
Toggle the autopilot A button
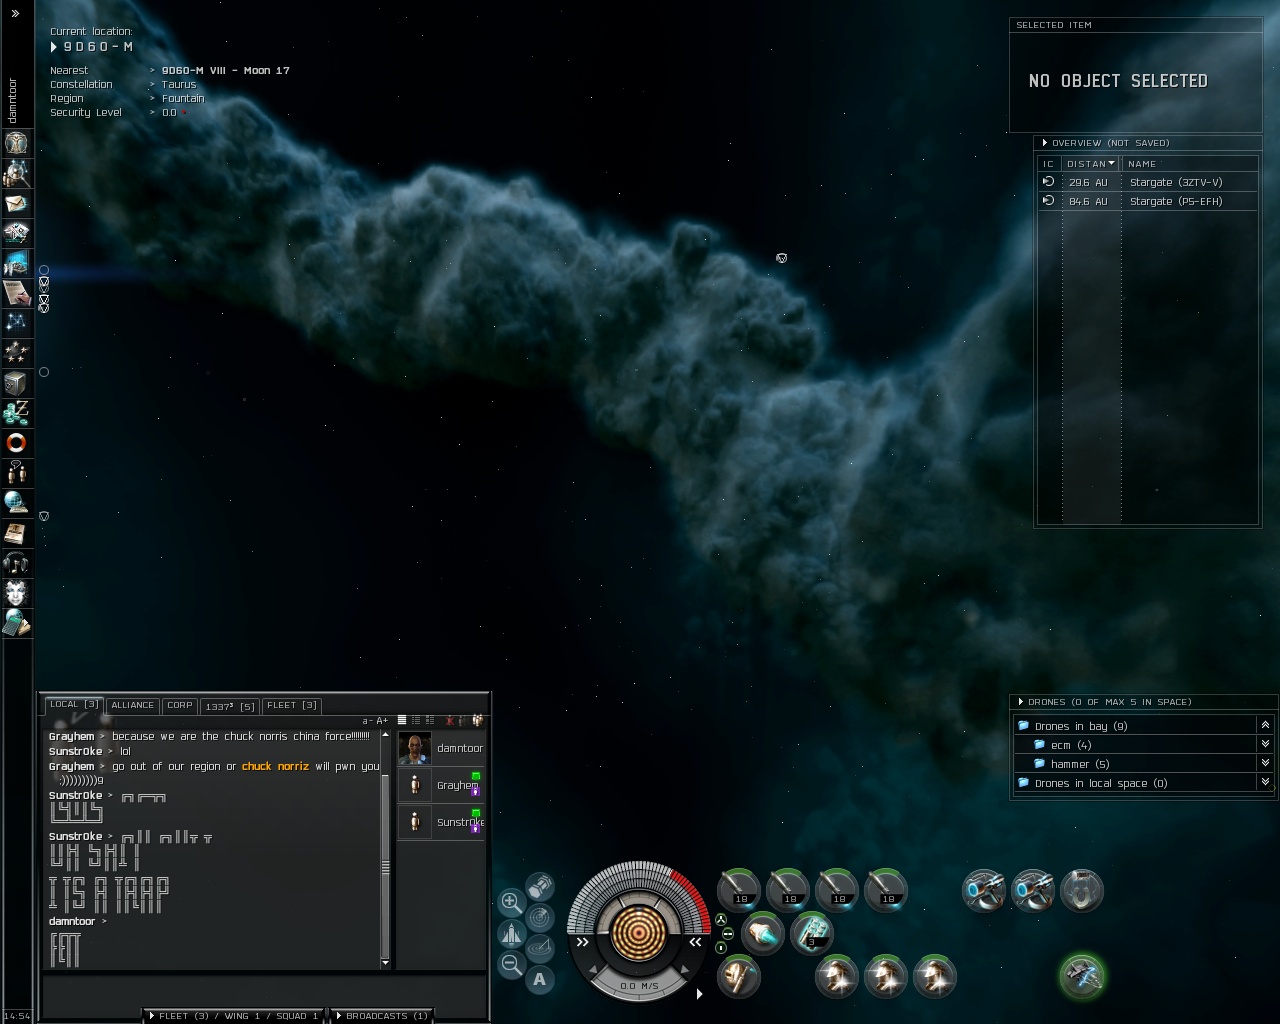click(540, 979)
